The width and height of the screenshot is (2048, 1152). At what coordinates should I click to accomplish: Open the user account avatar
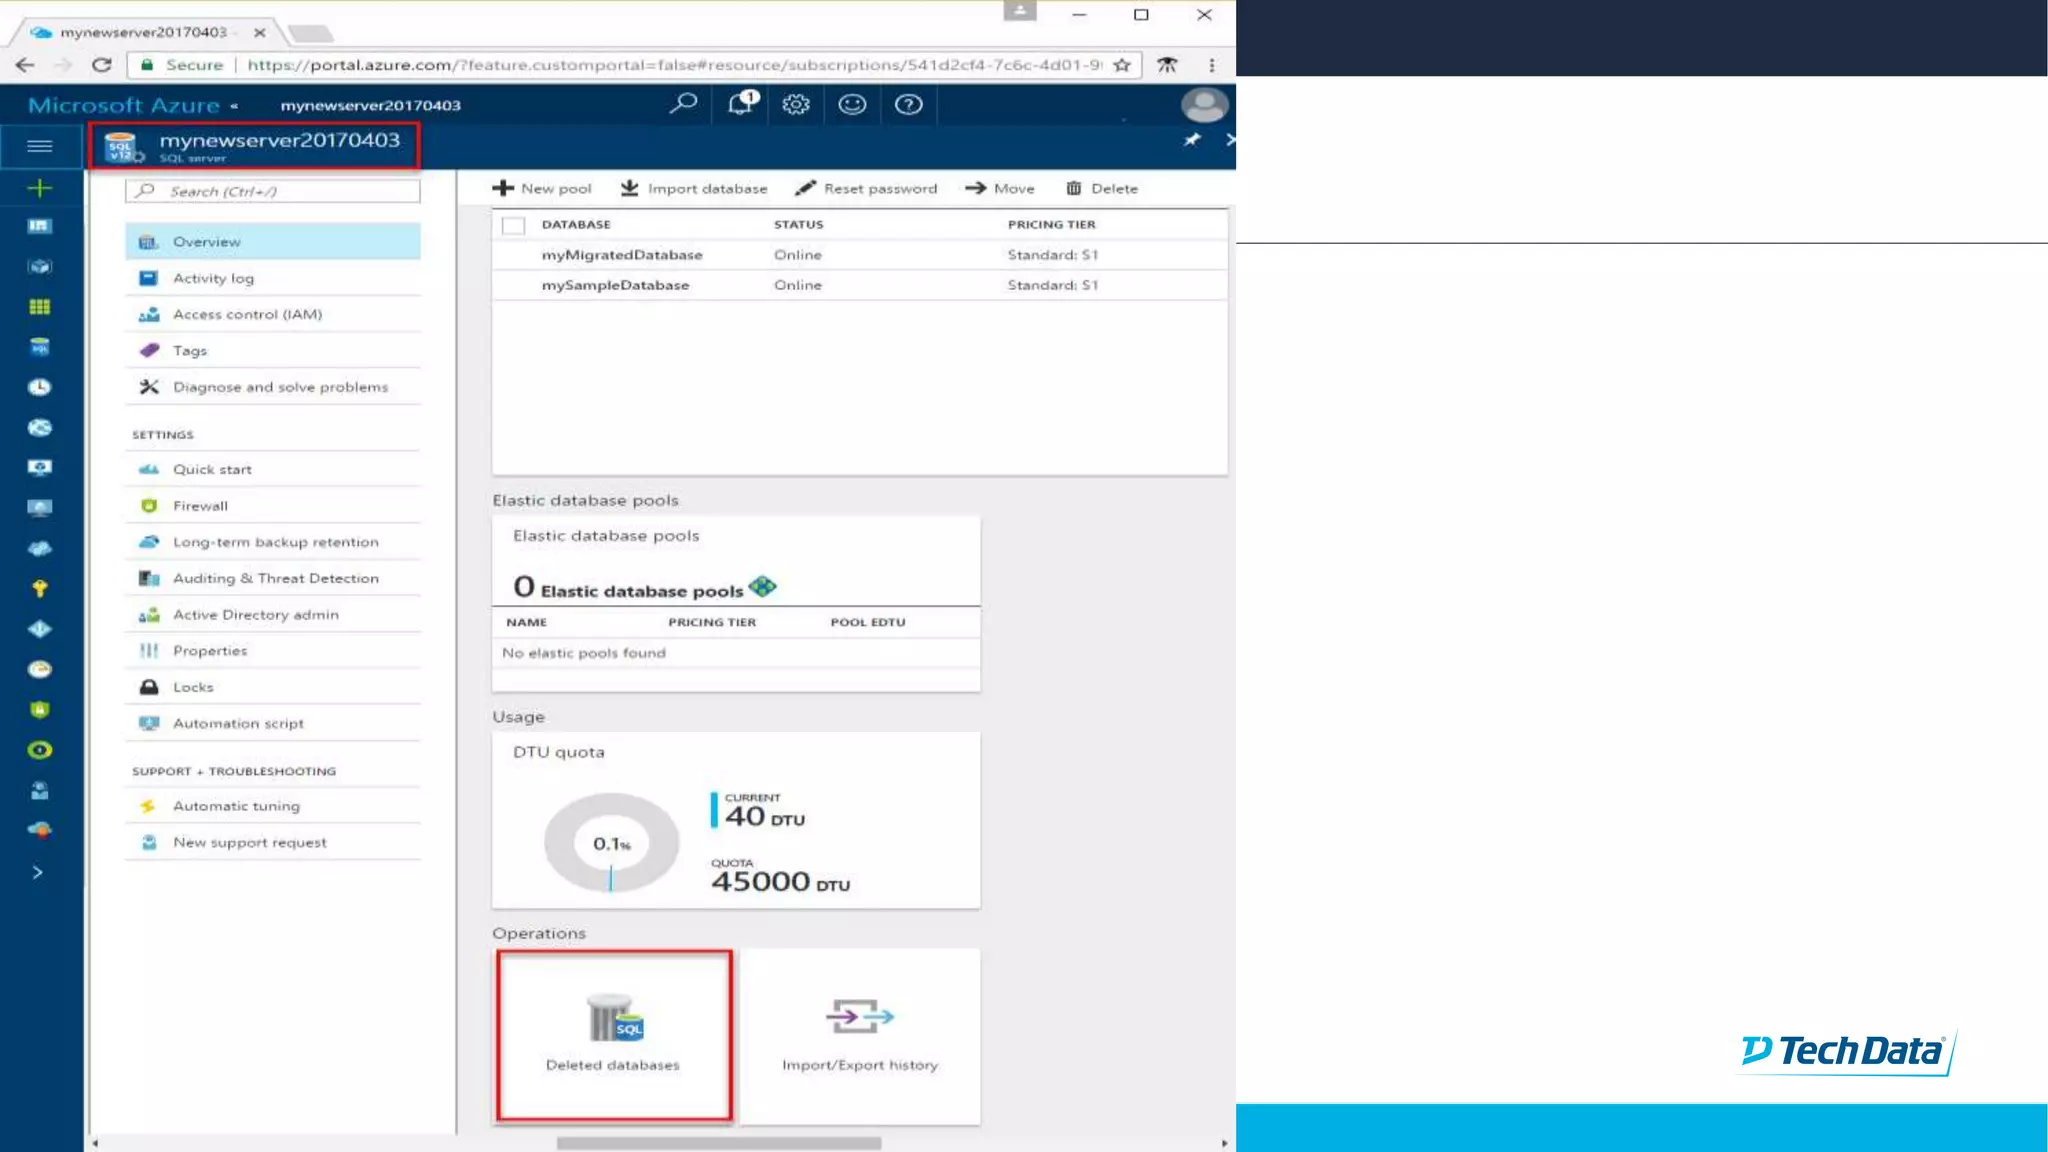[x=1204, y=104]
